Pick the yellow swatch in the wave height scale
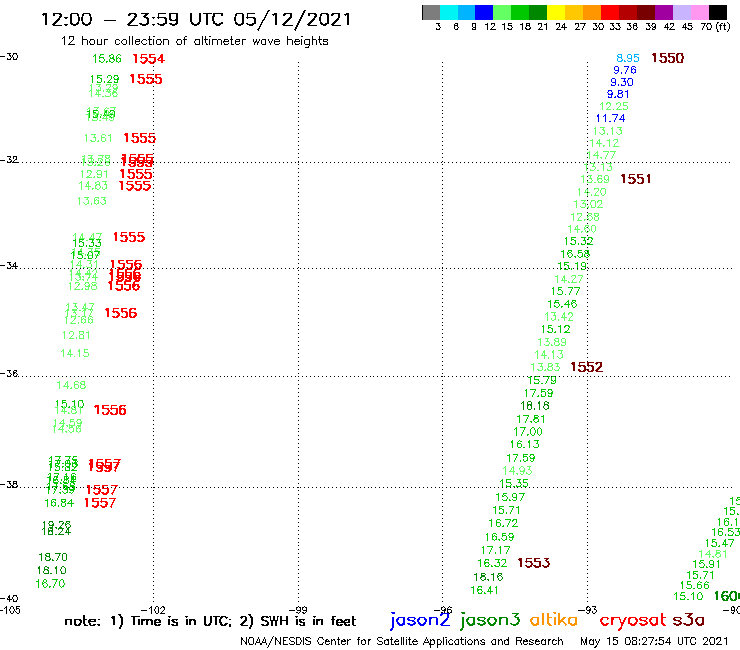 coord(556,12)
